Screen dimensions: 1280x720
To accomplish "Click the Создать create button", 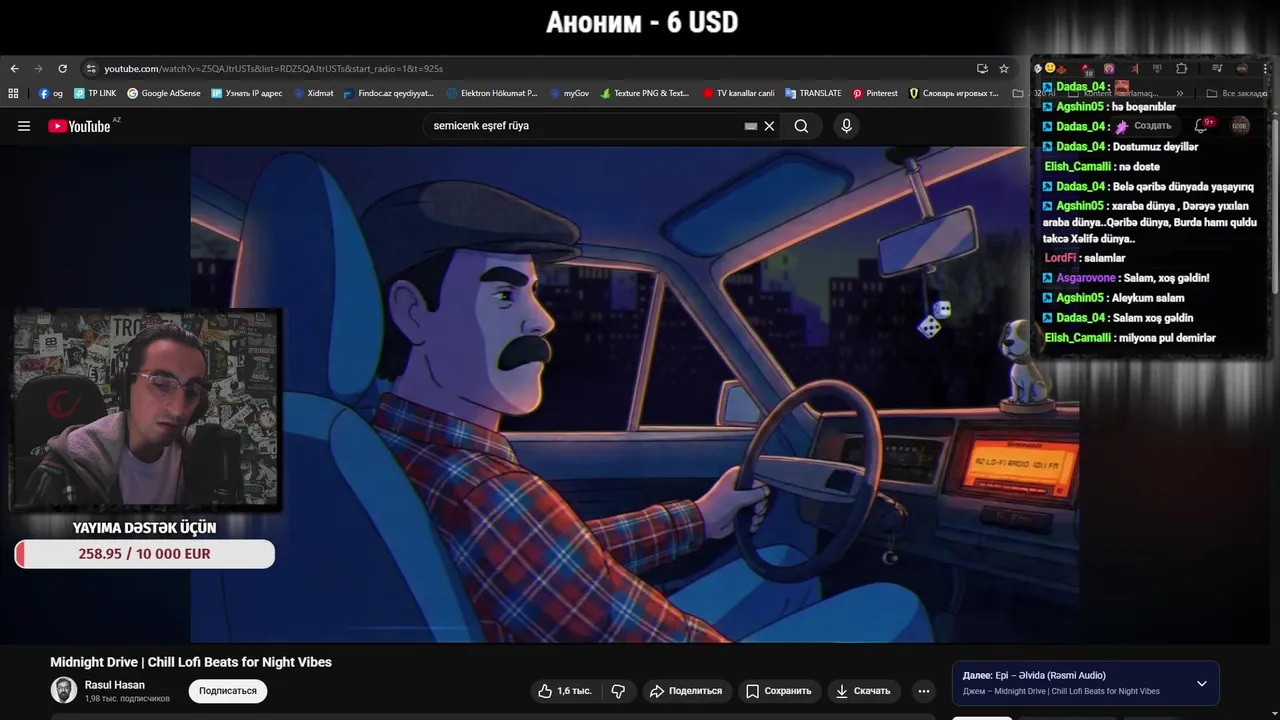I will pyautogui.click(x=1143, y=126).
